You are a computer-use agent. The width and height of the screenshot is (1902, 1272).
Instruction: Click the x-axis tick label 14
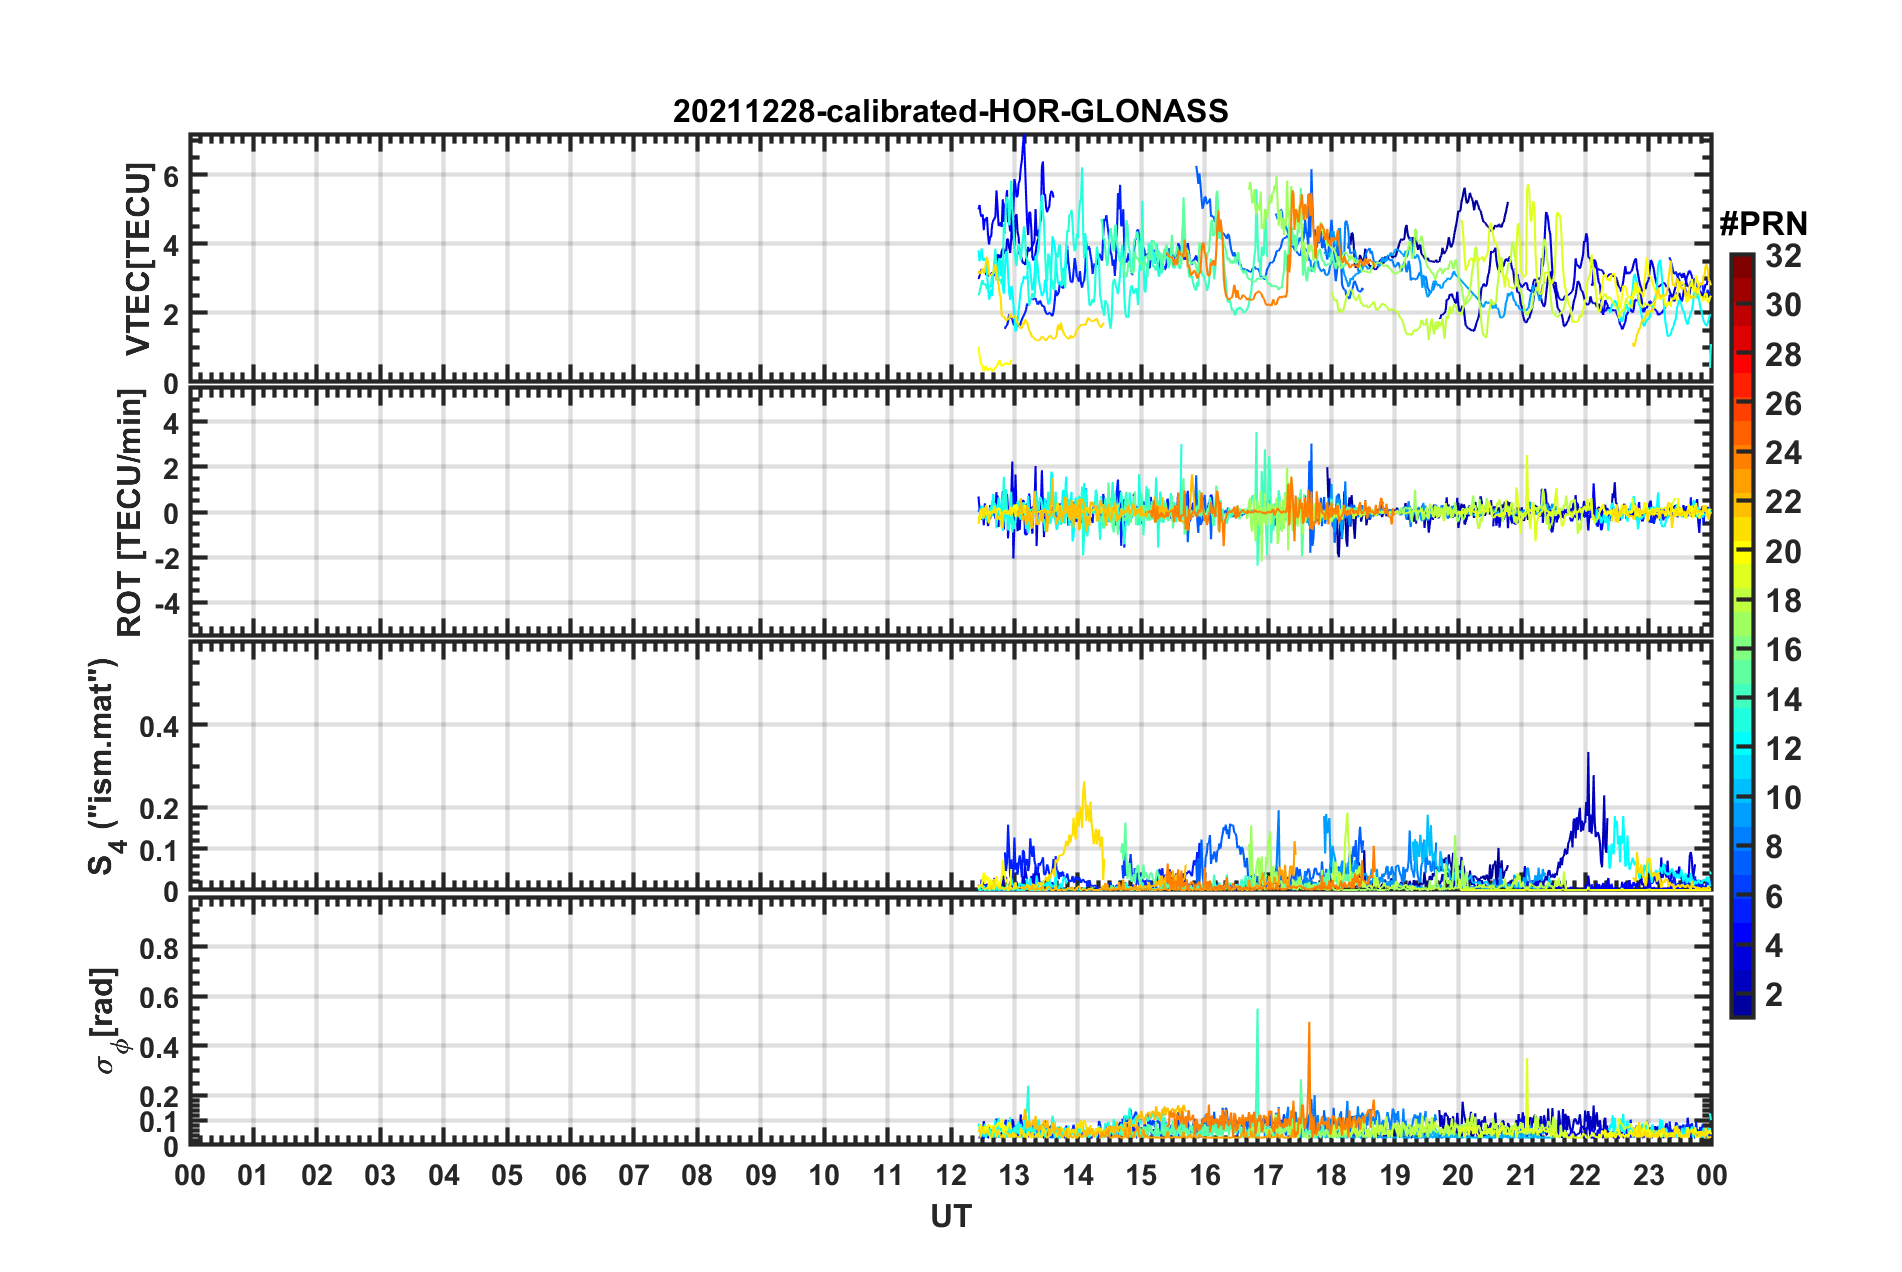pyautogui.click(x=1078, y=1175)
